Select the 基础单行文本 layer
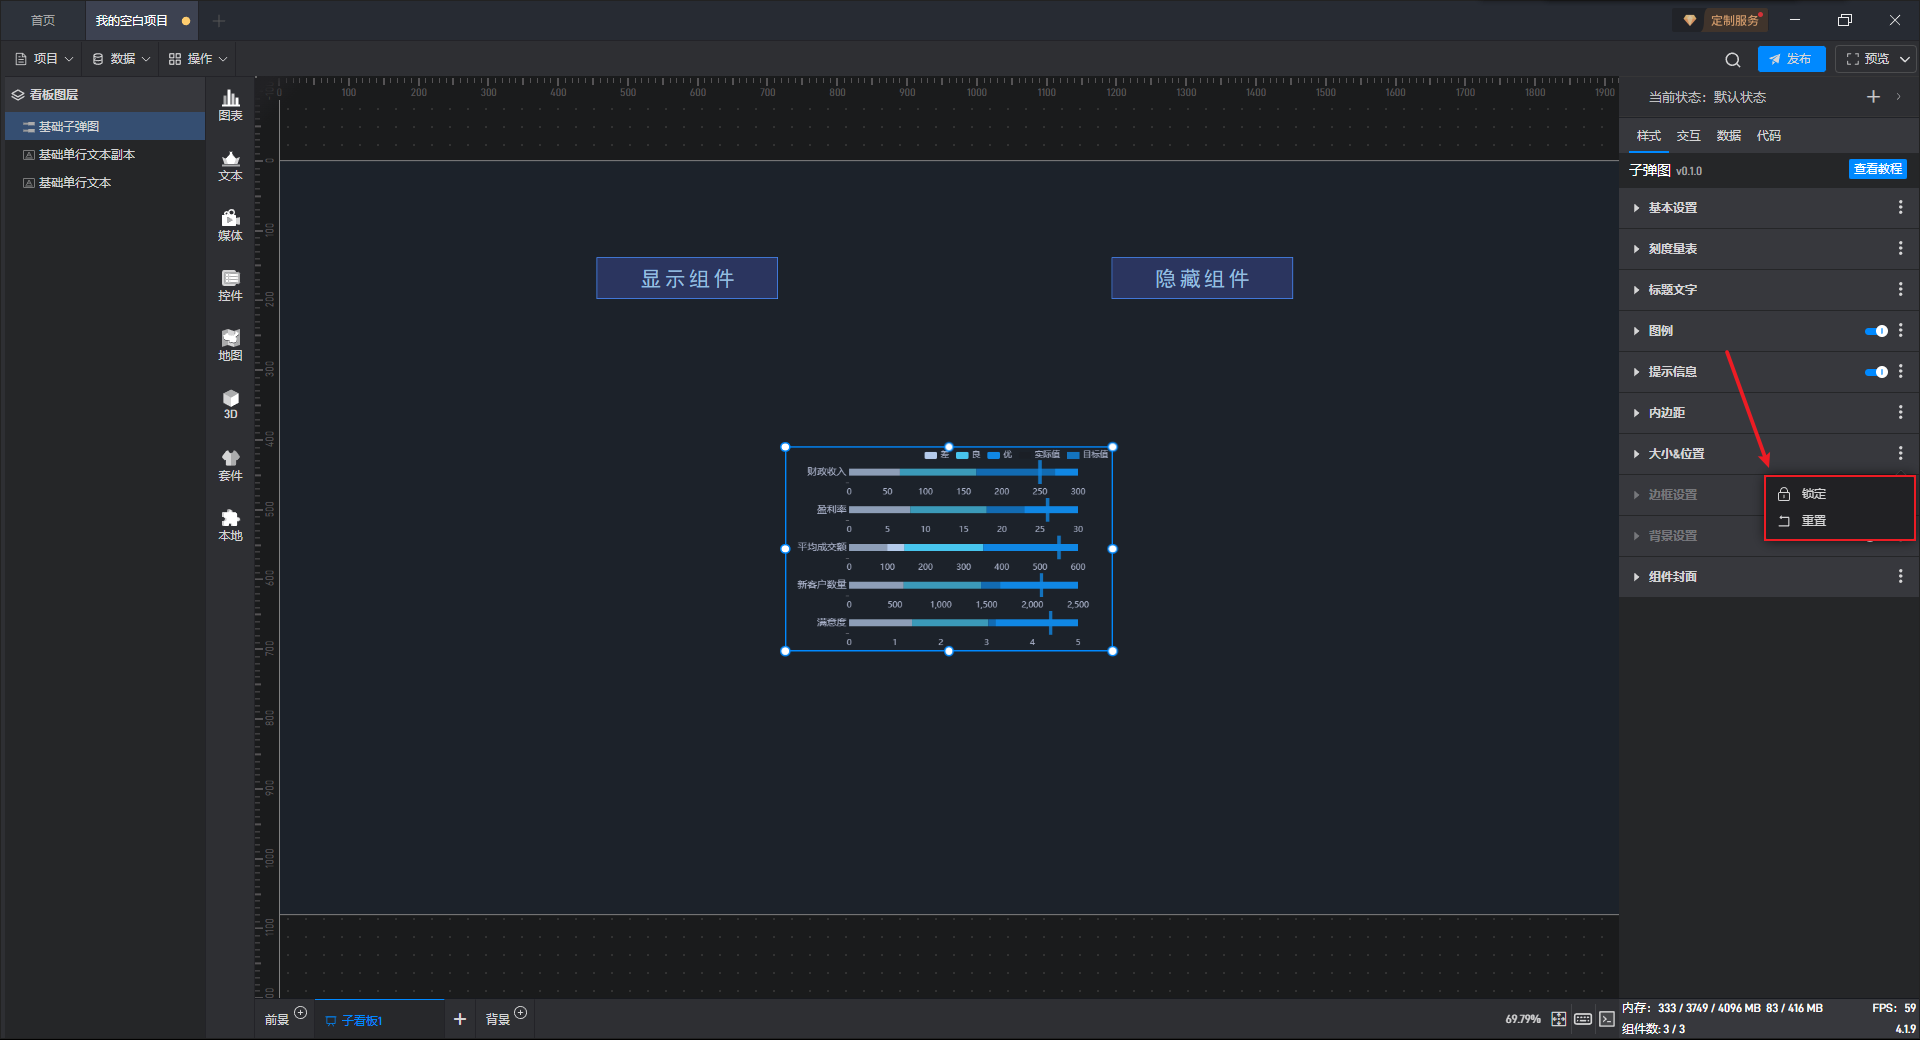 [x=105, y=182]
